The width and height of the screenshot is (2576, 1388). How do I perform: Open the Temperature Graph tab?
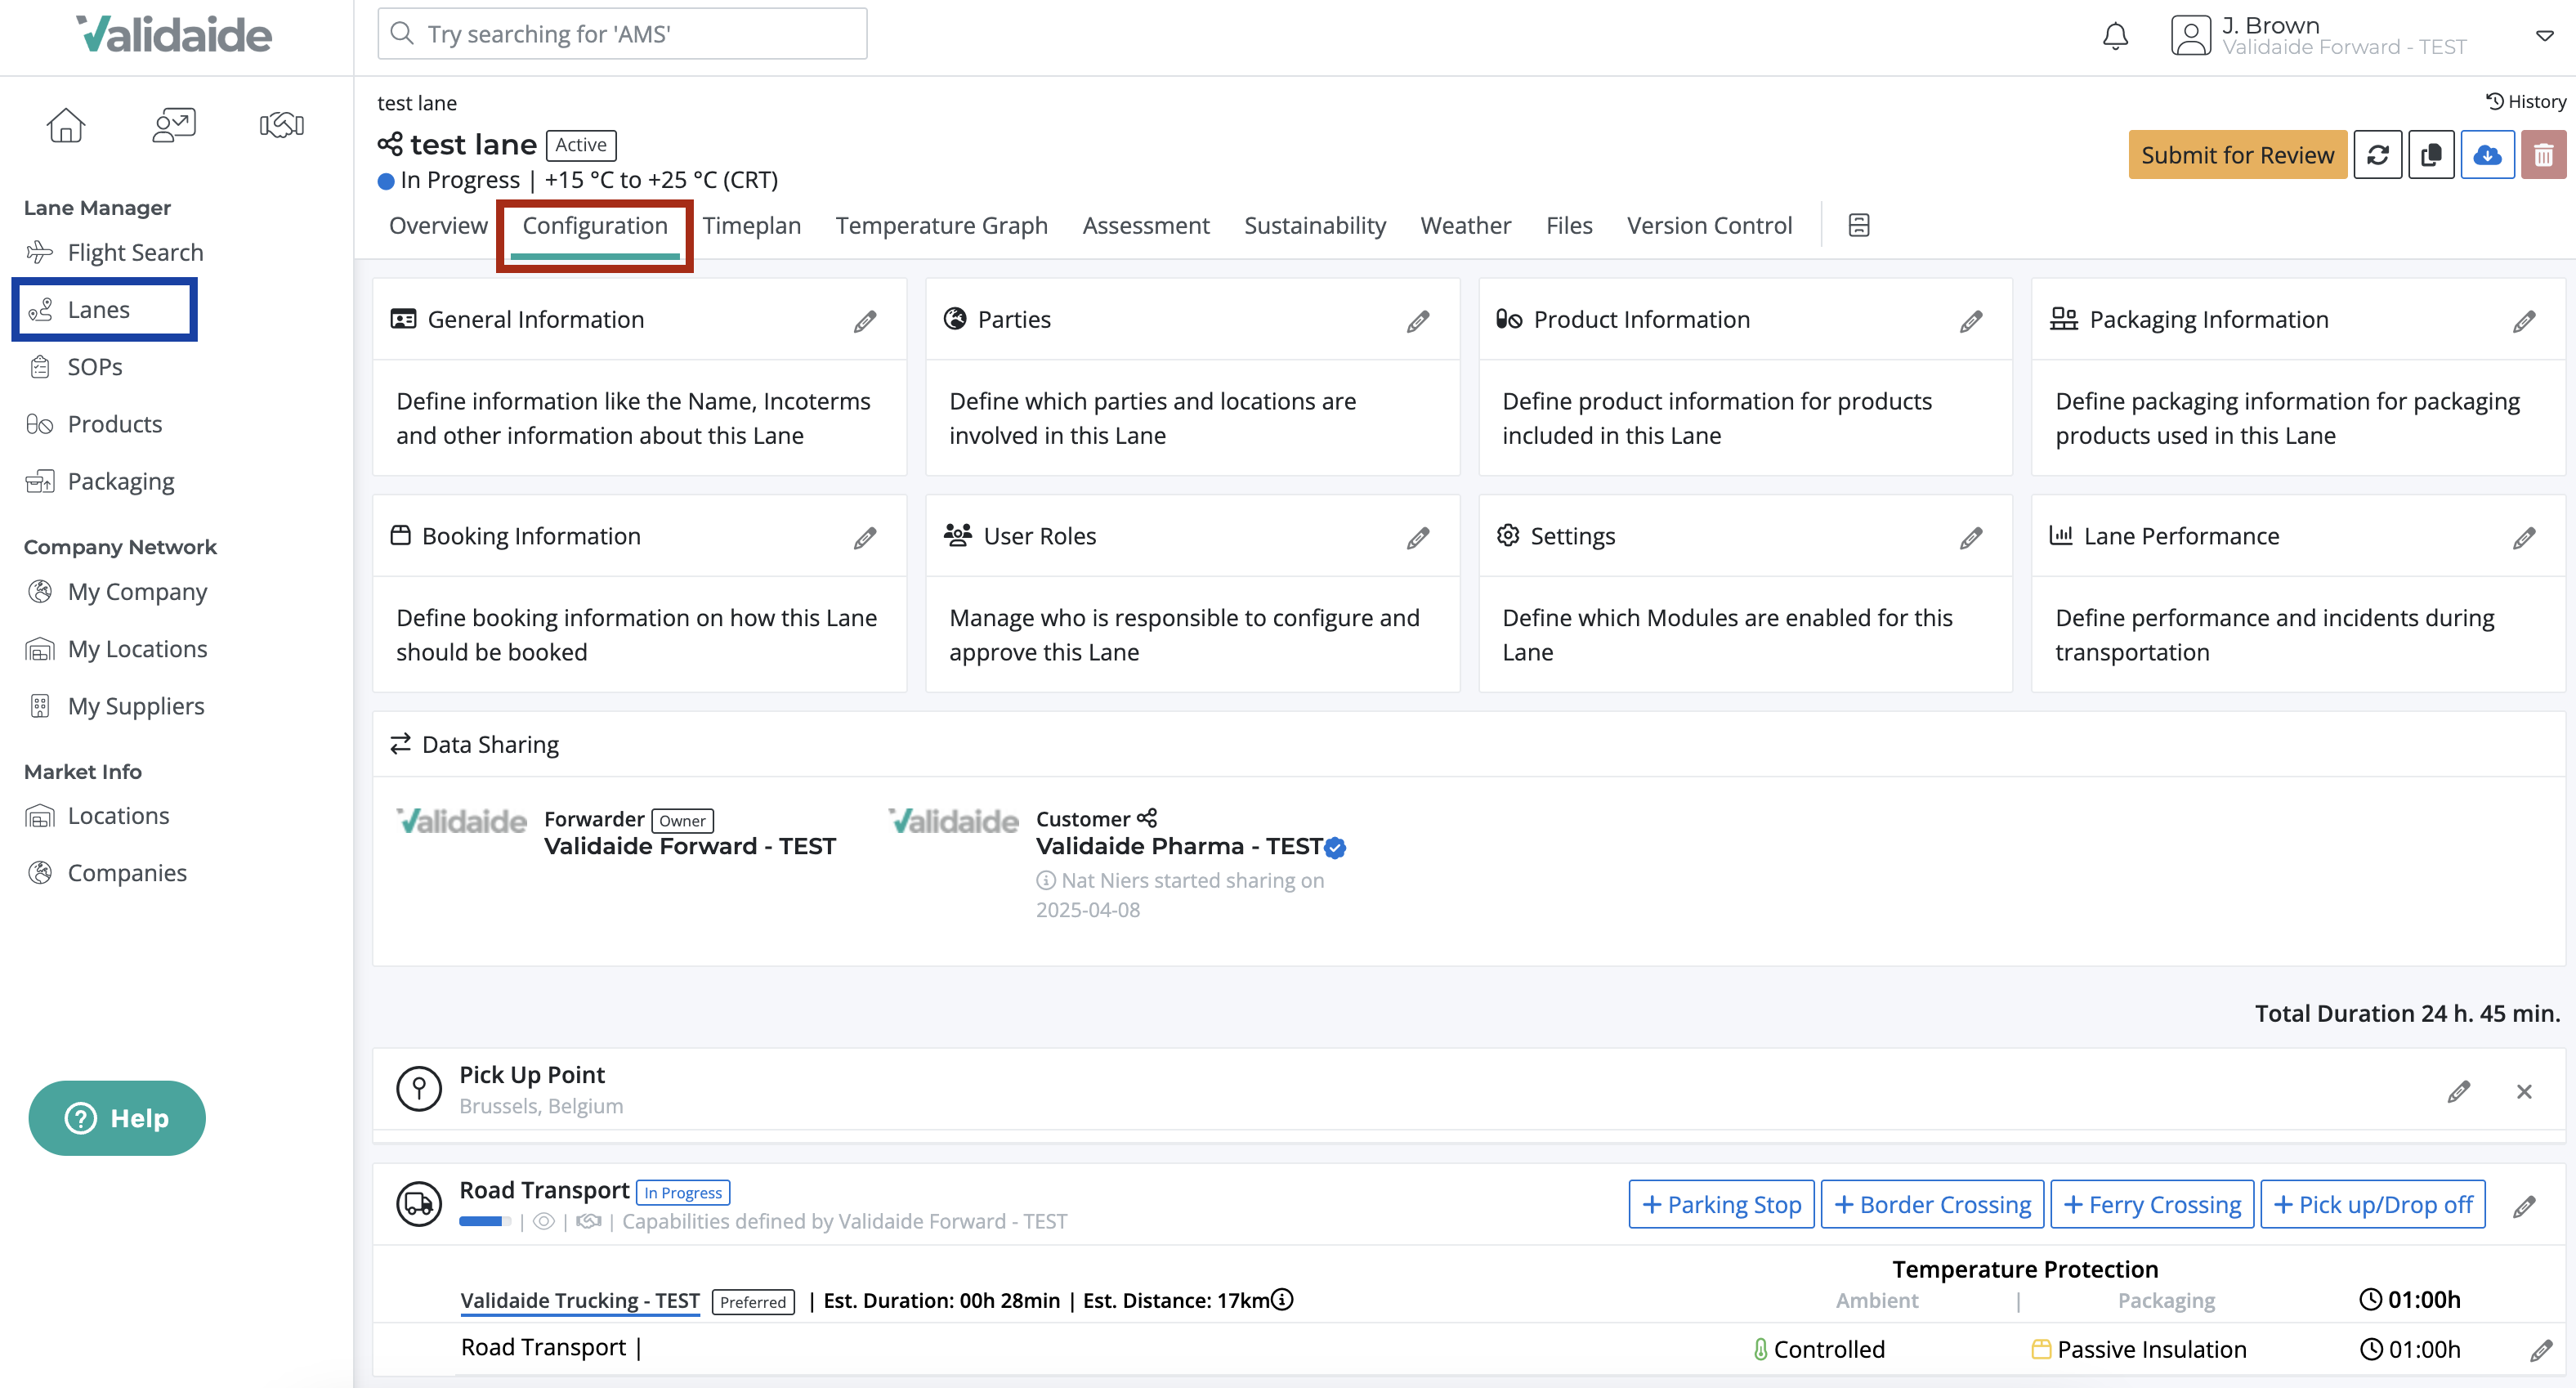[x=941, y=225]
